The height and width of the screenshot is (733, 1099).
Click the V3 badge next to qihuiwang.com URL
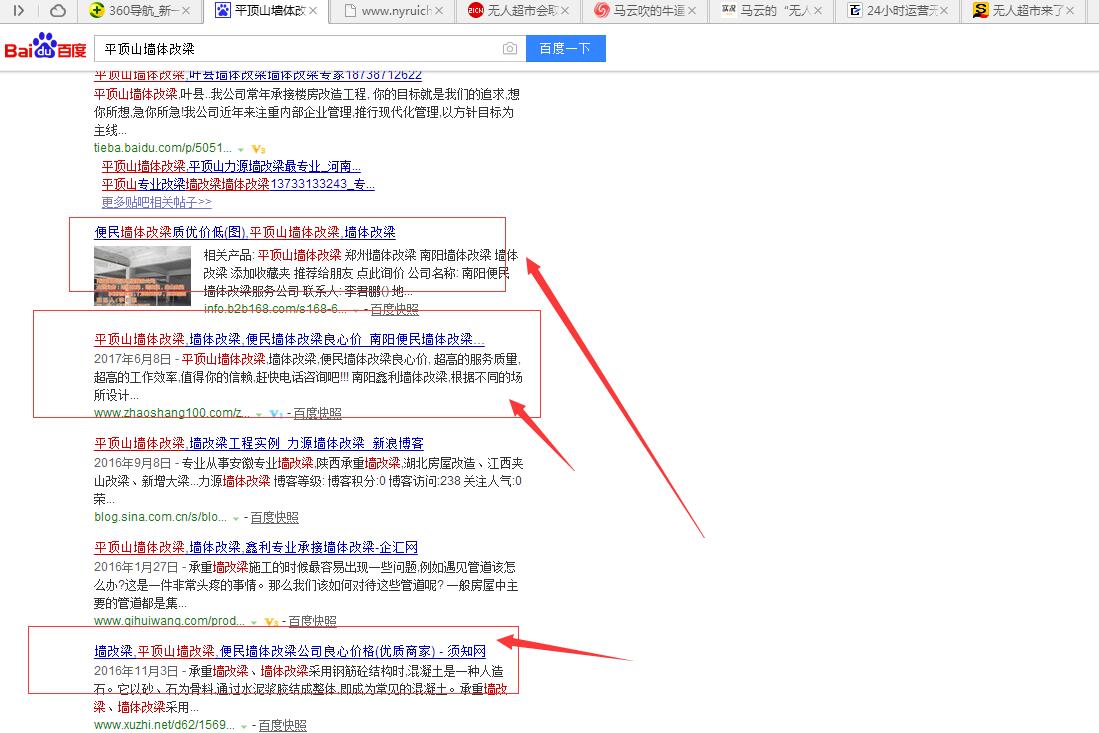coord(271,622)
